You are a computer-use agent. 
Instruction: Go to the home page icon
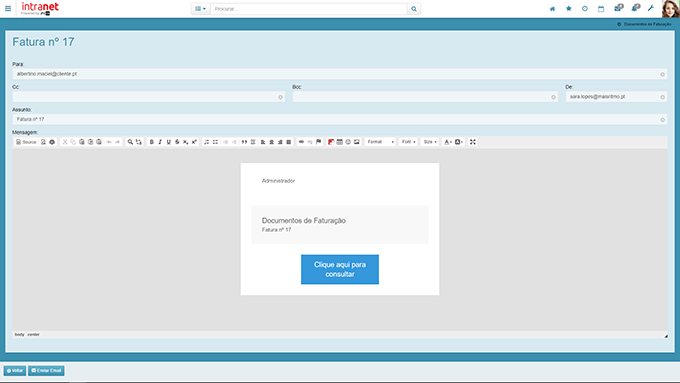click(x=552, y=9)
